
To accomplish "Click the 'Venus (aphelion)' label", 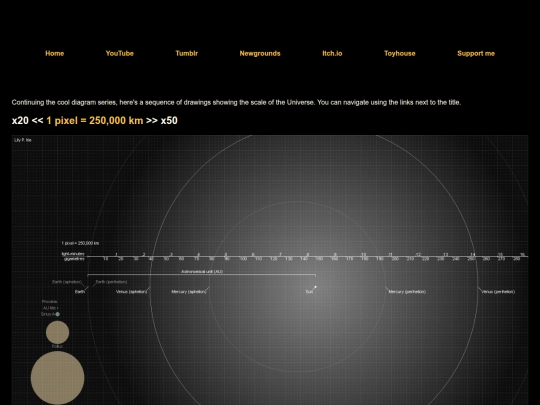I will pyautogui.click(x=132, y=292).
